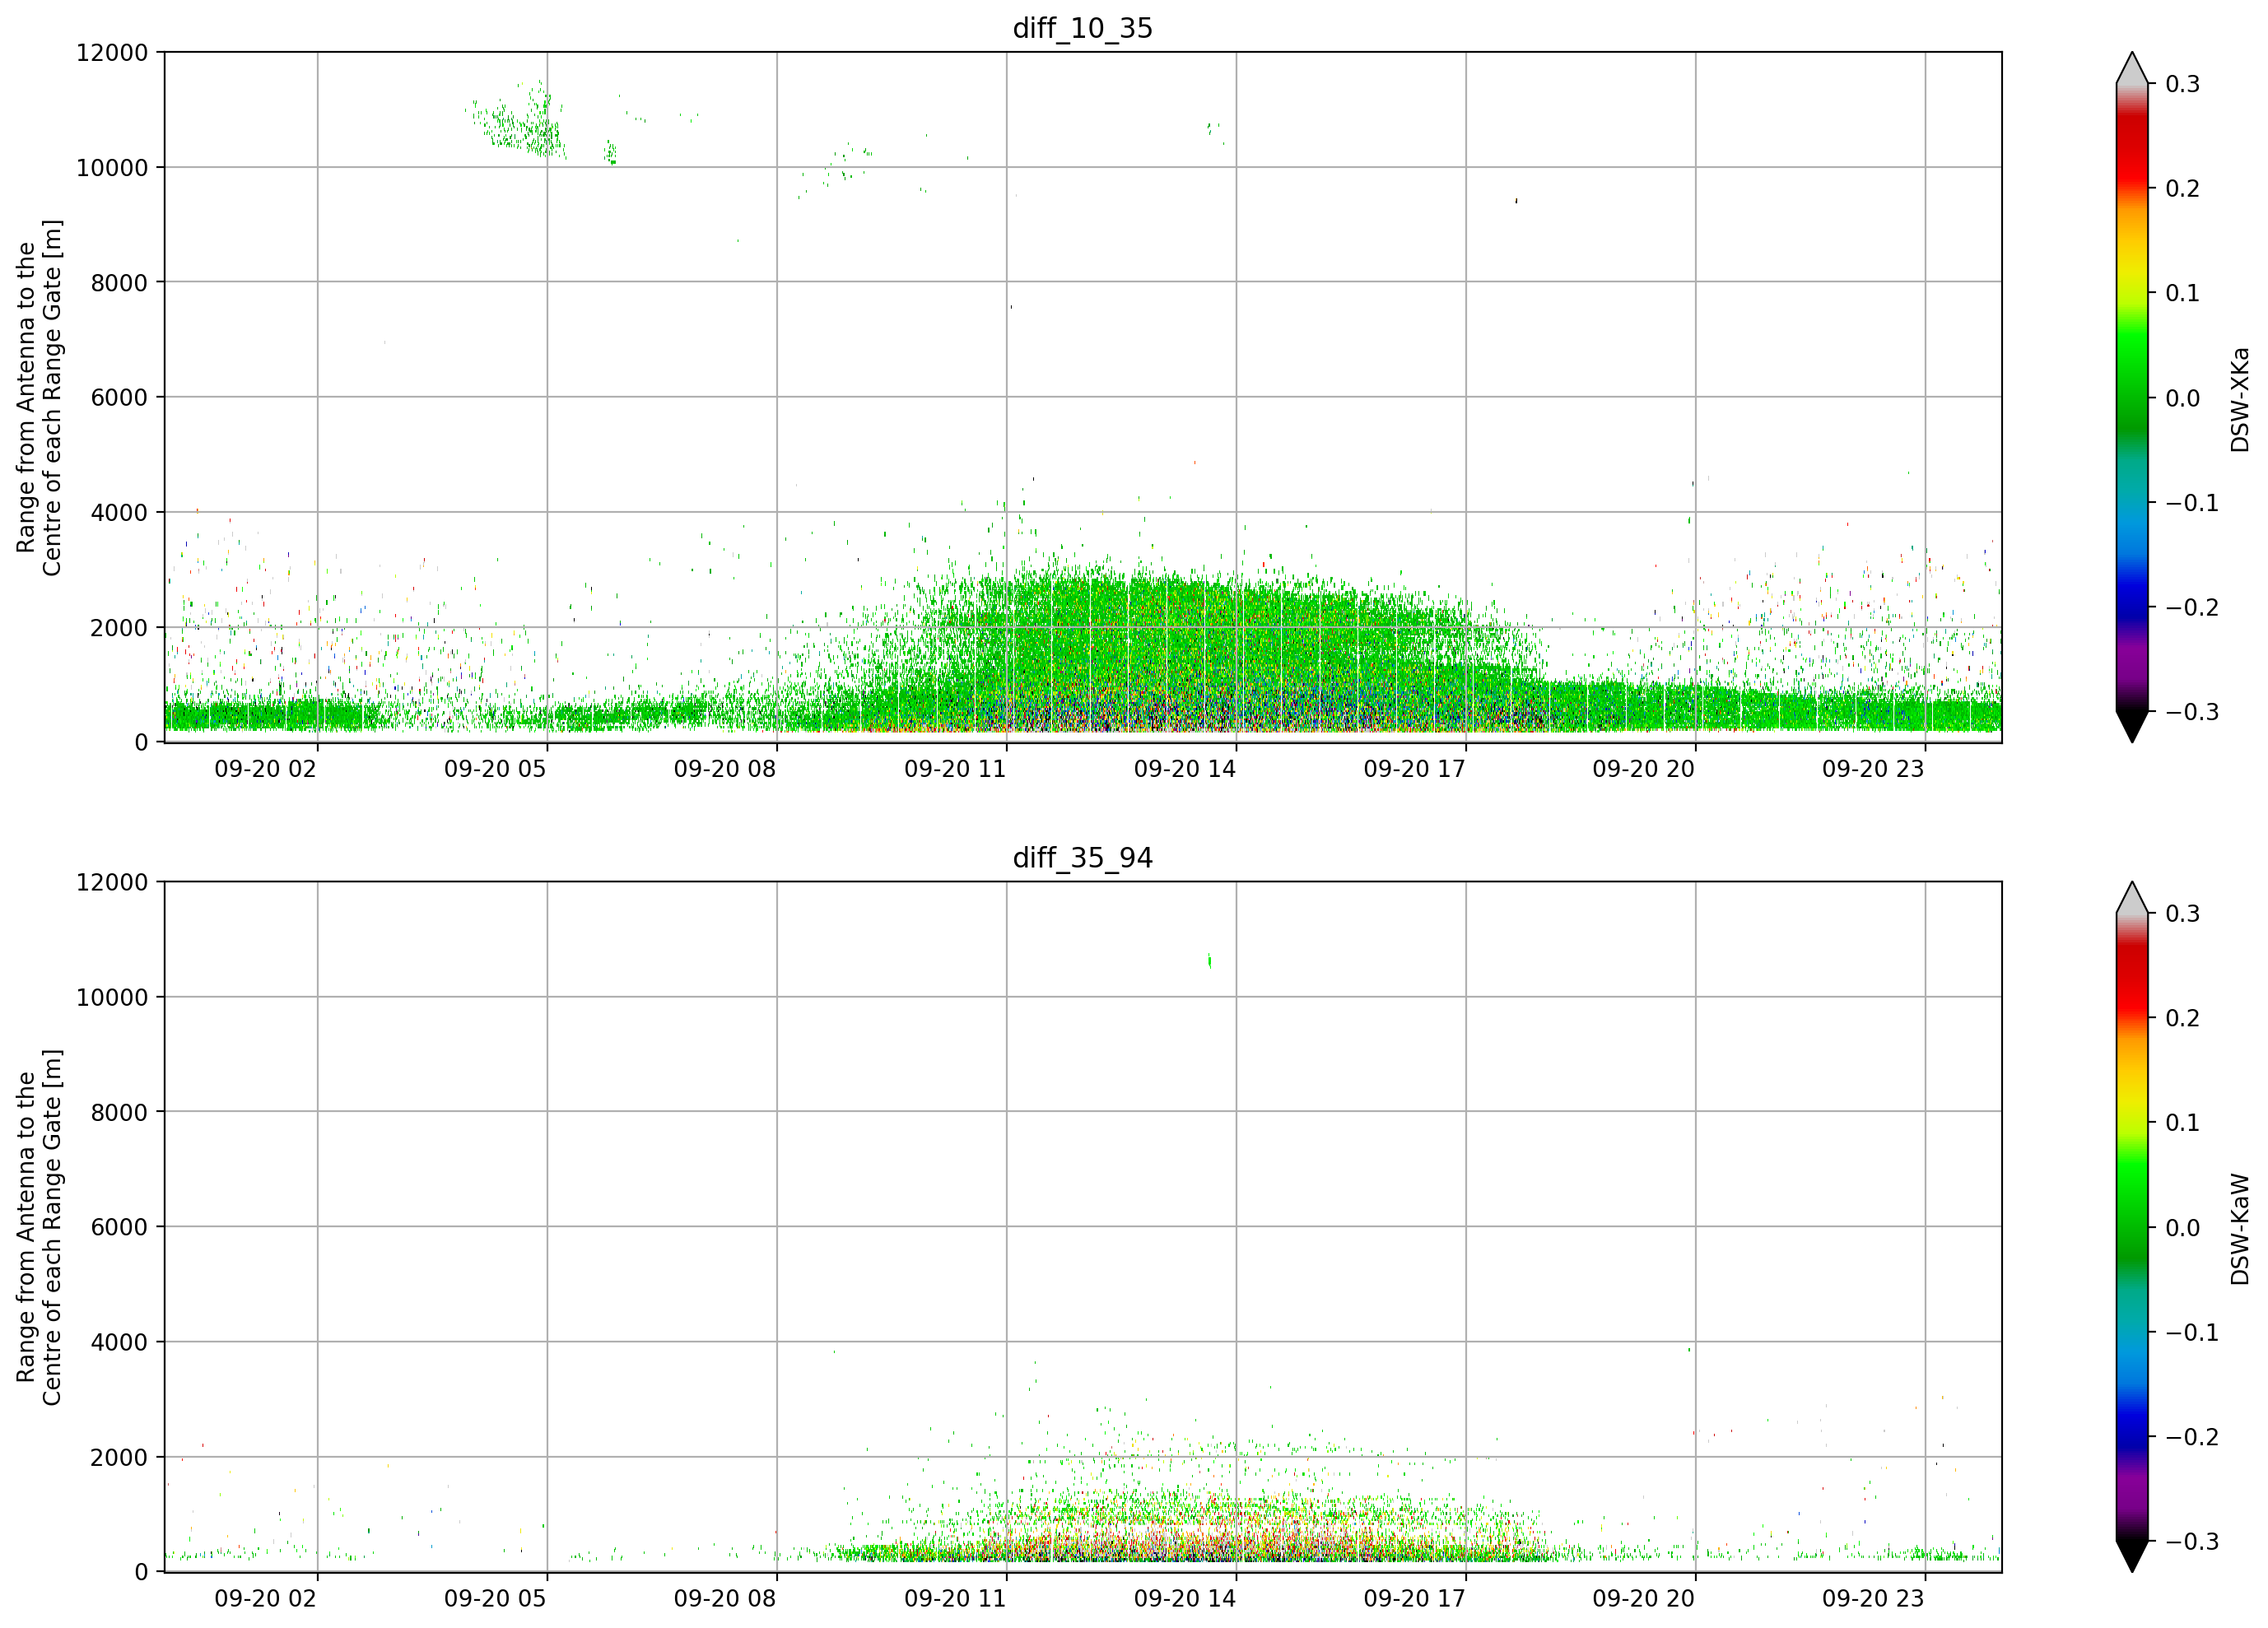
Task: Select the DSW-KaW colorbar label
Action: pos(2240,1229)
